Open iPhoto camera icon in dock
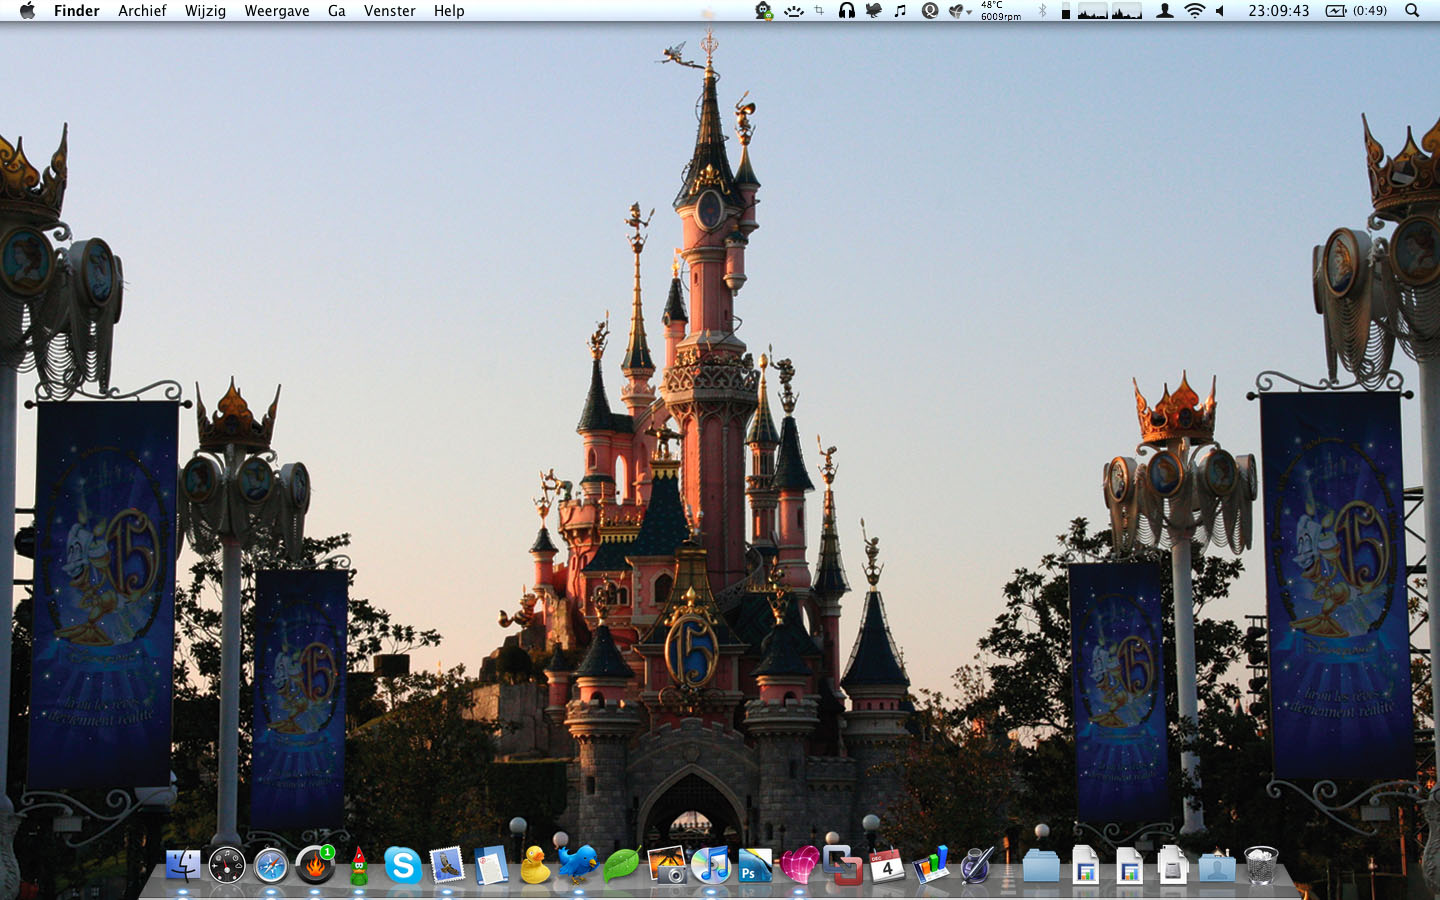This screenshot has width=1440, height=900. click(x=667, y=866)
